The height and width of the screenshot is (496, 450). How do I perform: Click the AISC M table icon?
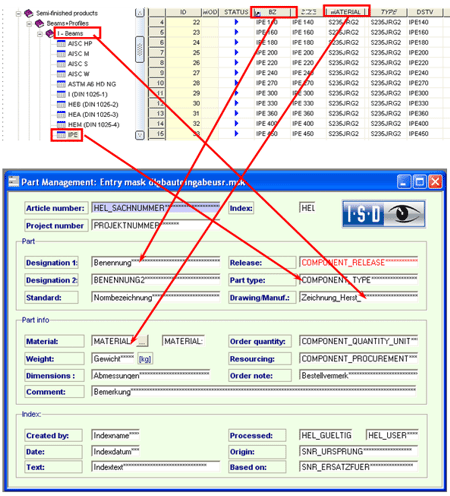pos(61,54)
